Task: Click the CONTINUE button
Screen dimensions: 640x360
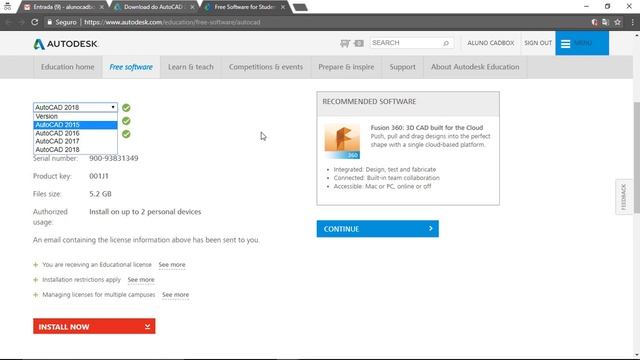Action: coord(378,229)
